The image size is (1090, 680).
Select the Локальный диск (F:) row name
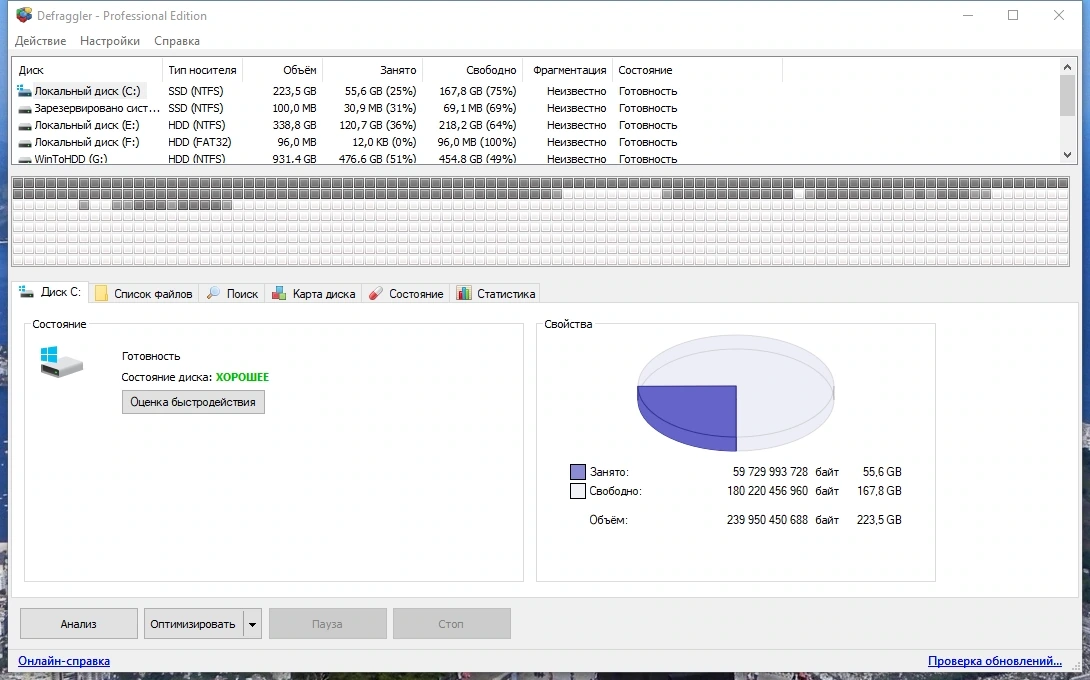(87, 143)
